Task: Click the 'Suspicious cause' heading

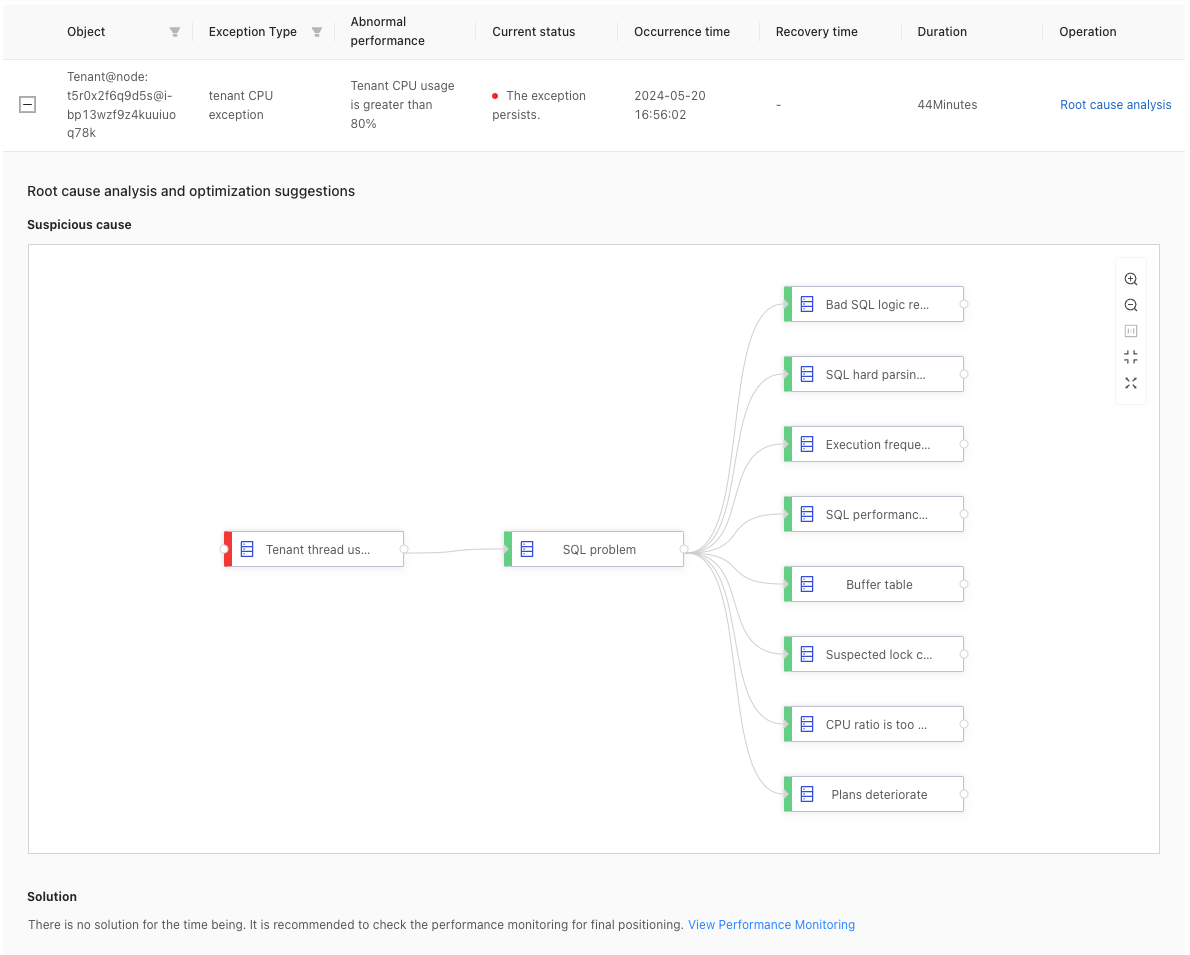Action: [x=79, y=225]
